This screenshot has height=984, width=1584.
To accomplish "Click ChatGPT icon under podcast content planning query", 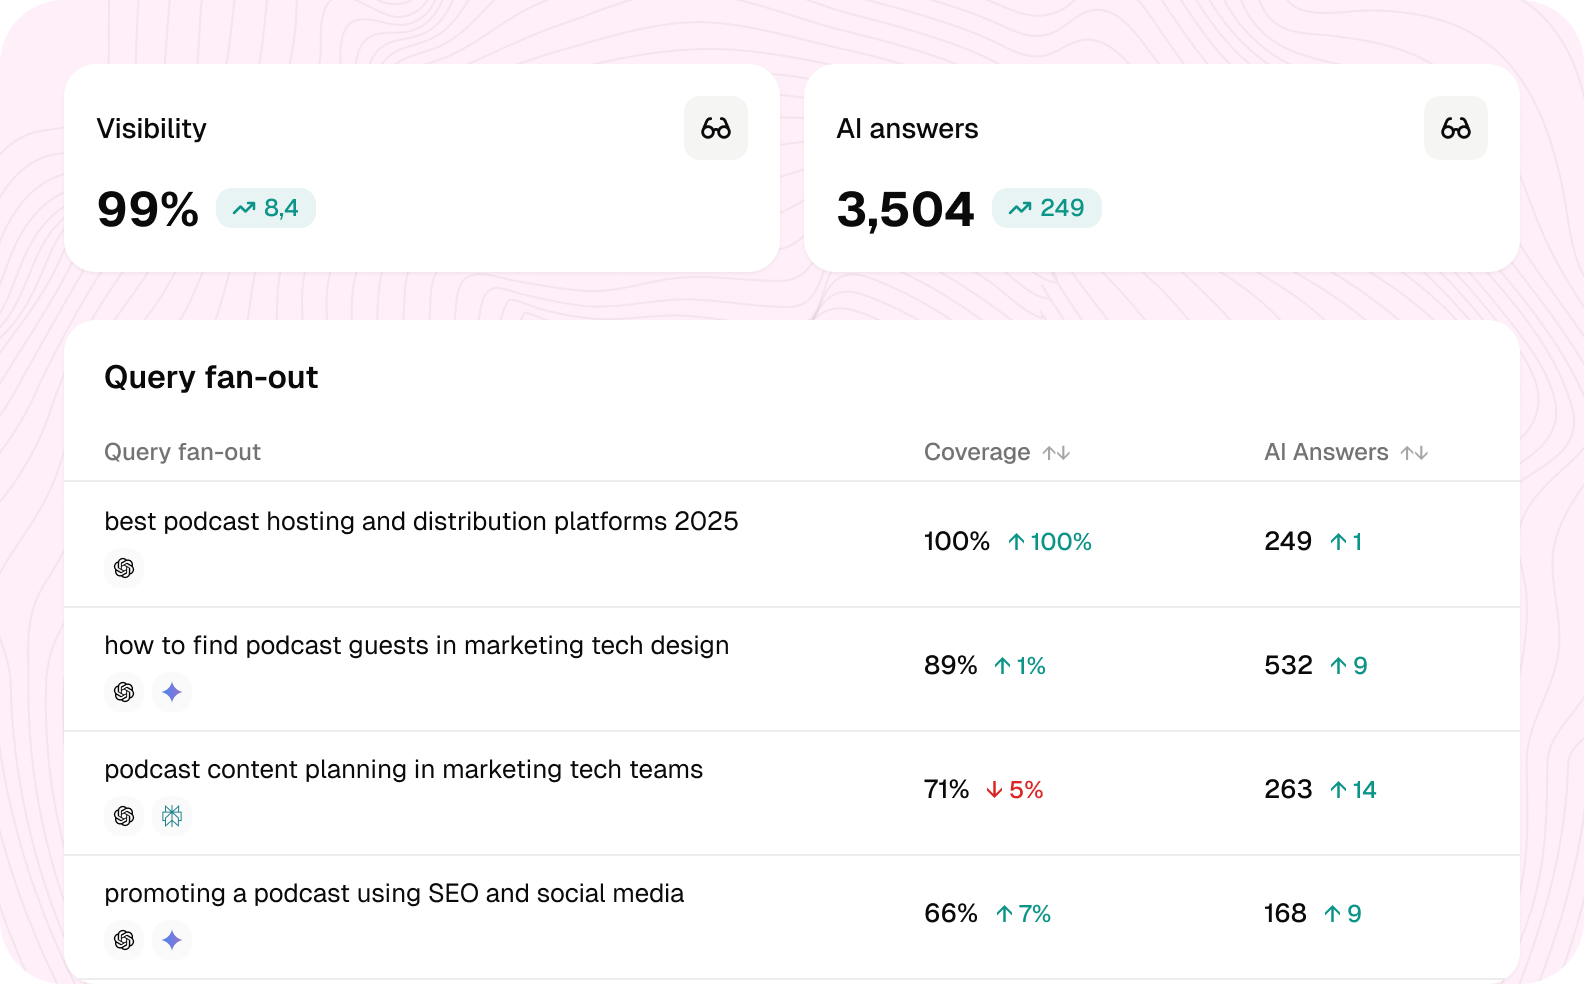I will (x=124, y=816).
